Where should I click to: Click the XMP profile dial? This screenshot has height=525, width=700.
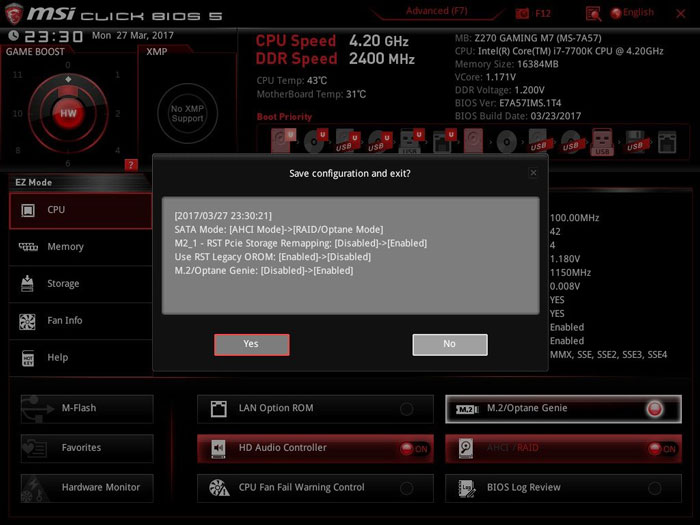coord(187,113)
